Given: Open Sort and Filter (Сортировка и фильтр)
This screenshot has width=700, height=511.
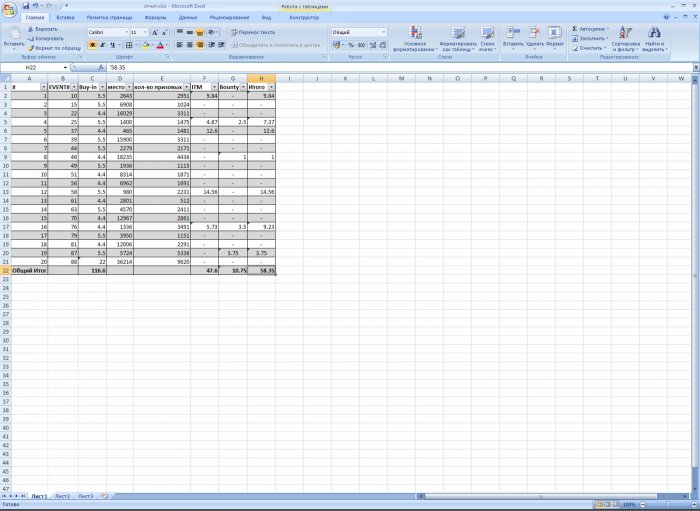Looking at the screenshot, I should (625, 35).
